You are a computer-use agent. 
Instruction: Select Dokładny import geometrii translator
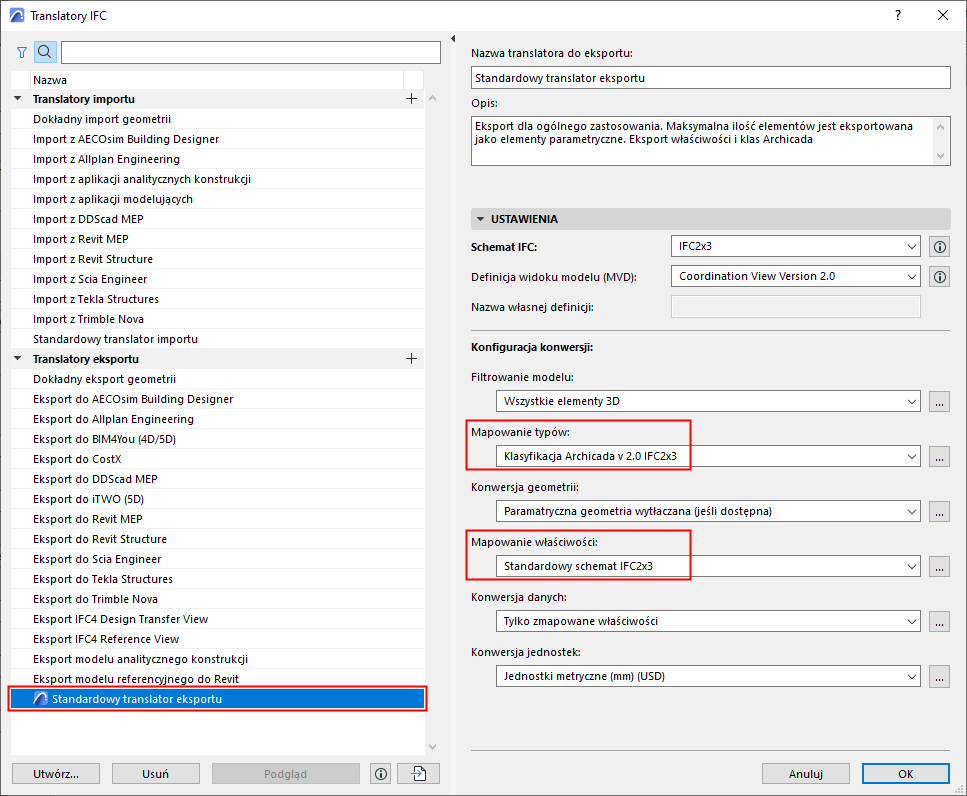click(218, 119)
